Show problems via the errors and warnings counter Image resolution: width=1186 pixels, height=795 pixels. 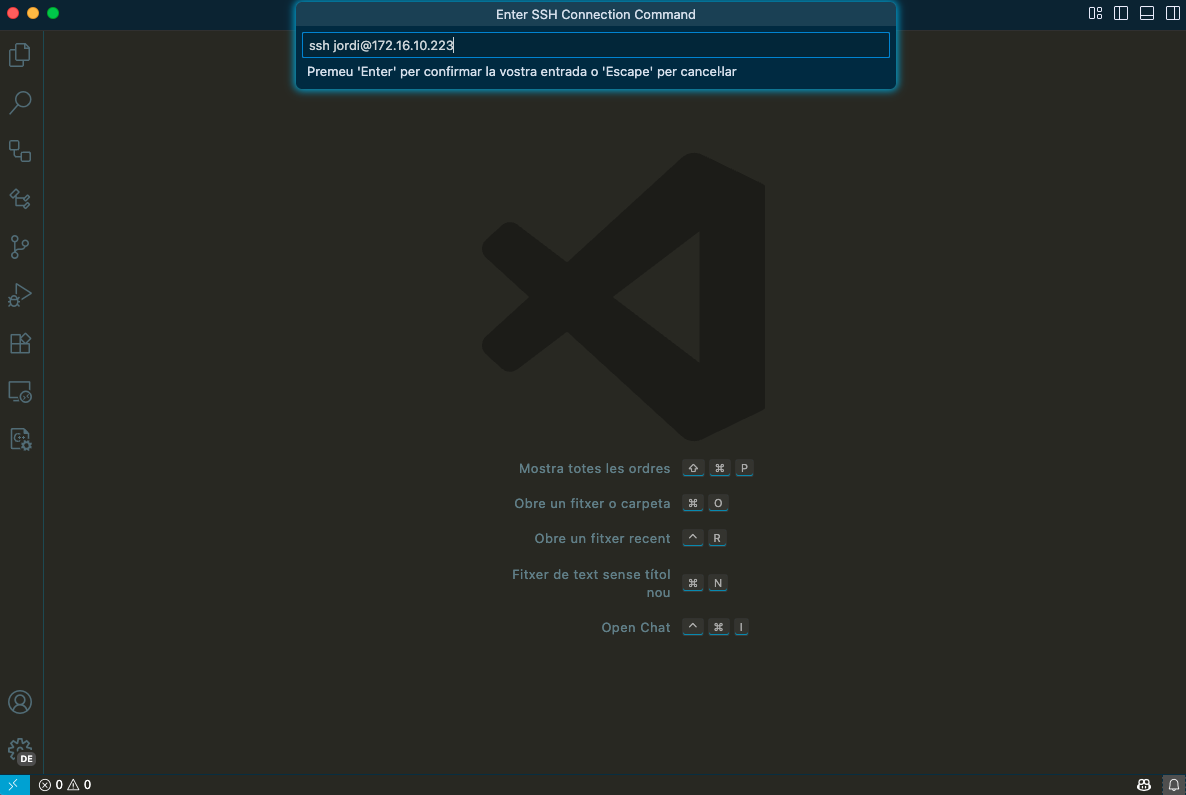[65, 784]
